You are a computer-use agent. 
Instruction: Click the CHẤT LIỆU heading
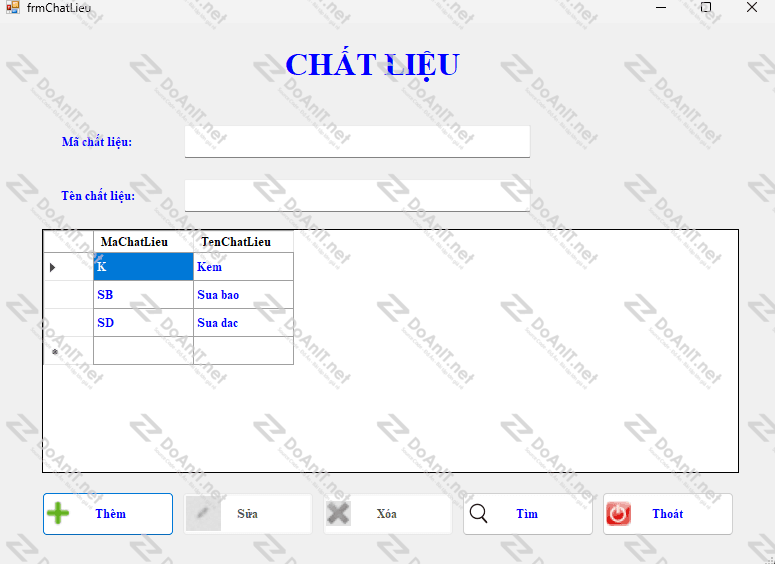(x=373, y=65)
